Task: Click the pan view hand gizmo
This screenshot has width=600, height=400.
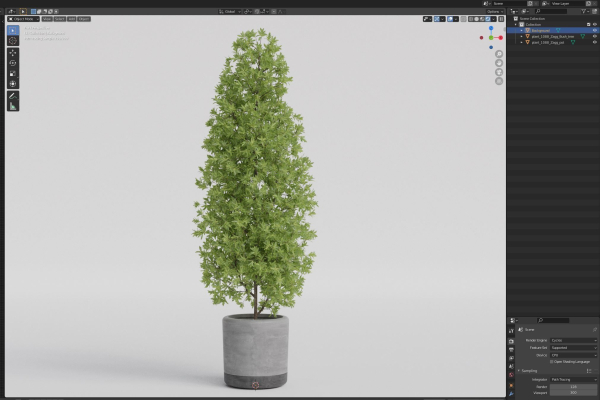Action: pos(499,63)
